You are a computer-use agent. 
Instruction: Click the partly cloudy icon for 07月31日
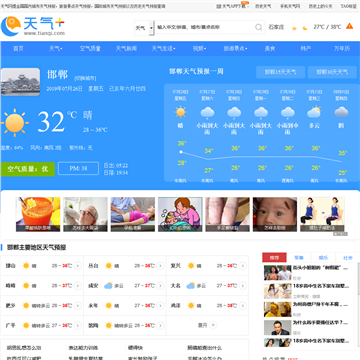coord(314,112)
